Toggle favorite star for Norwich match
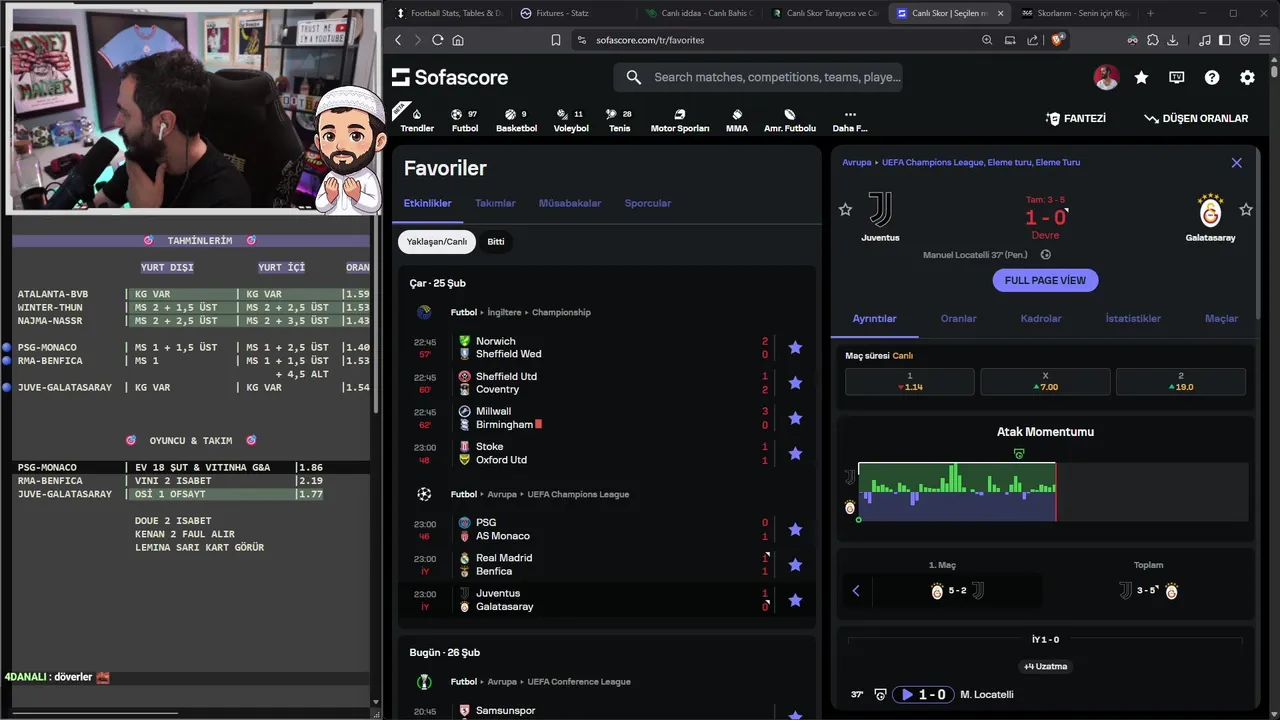1280x720 pixels. click(795, 348)
